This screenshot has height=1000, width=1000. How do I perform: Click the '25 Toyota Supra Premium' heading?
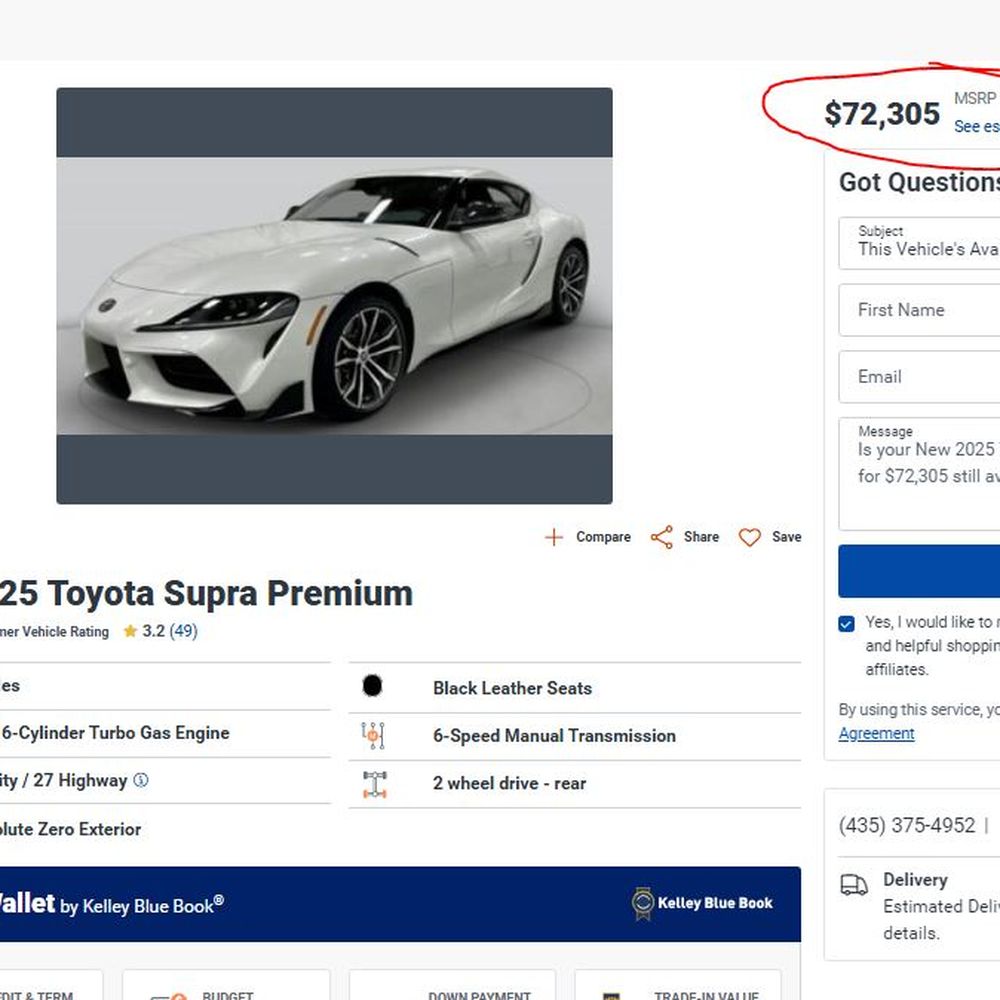coord(205,593)
